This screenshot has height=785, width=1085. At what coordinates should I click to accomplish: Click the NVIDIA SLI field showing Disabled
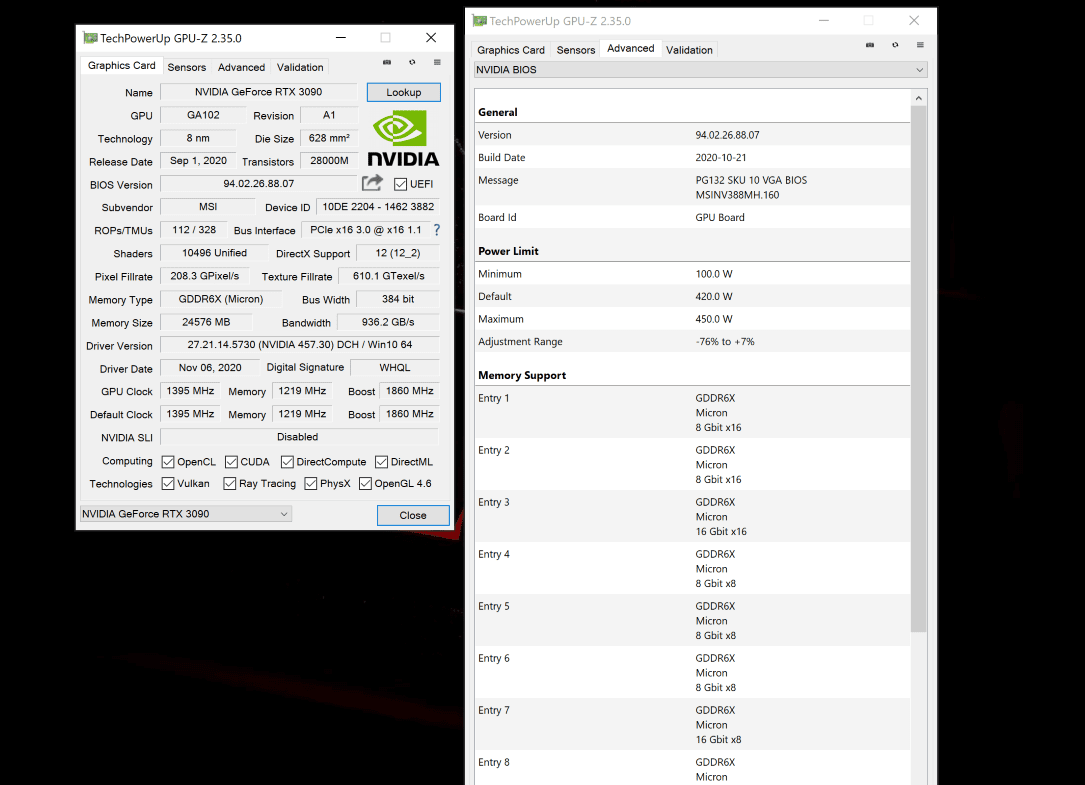coord(300,437)
